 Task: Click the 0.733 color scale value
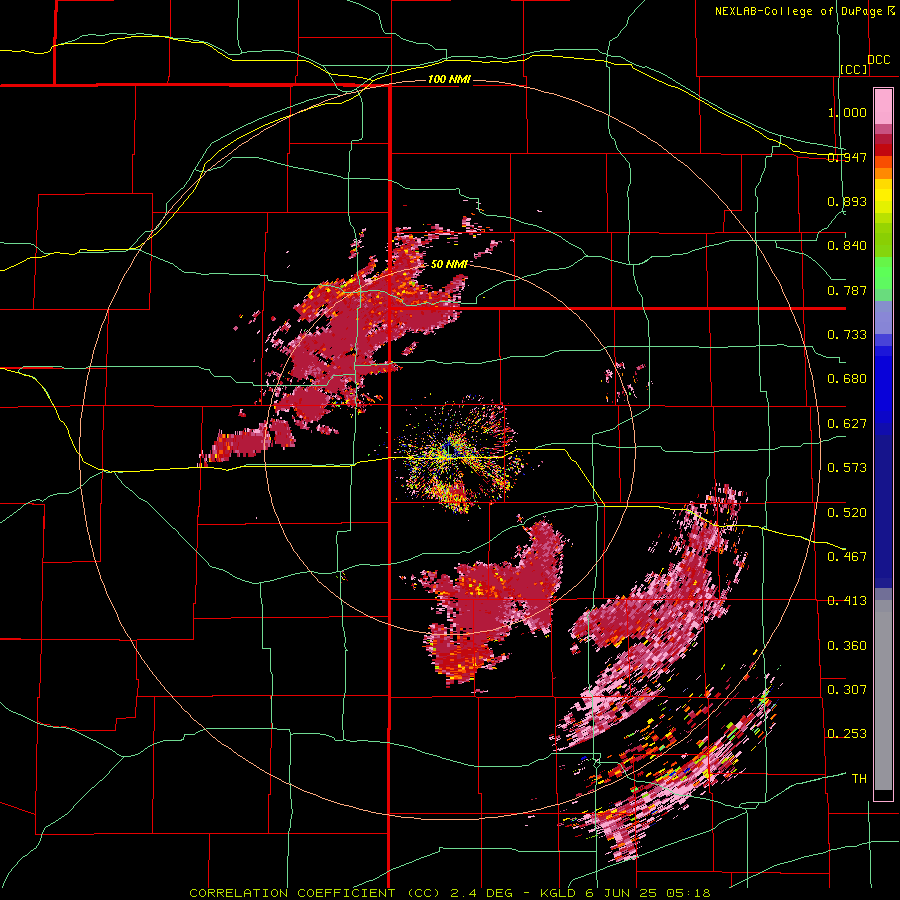click(x=847, y=335)
